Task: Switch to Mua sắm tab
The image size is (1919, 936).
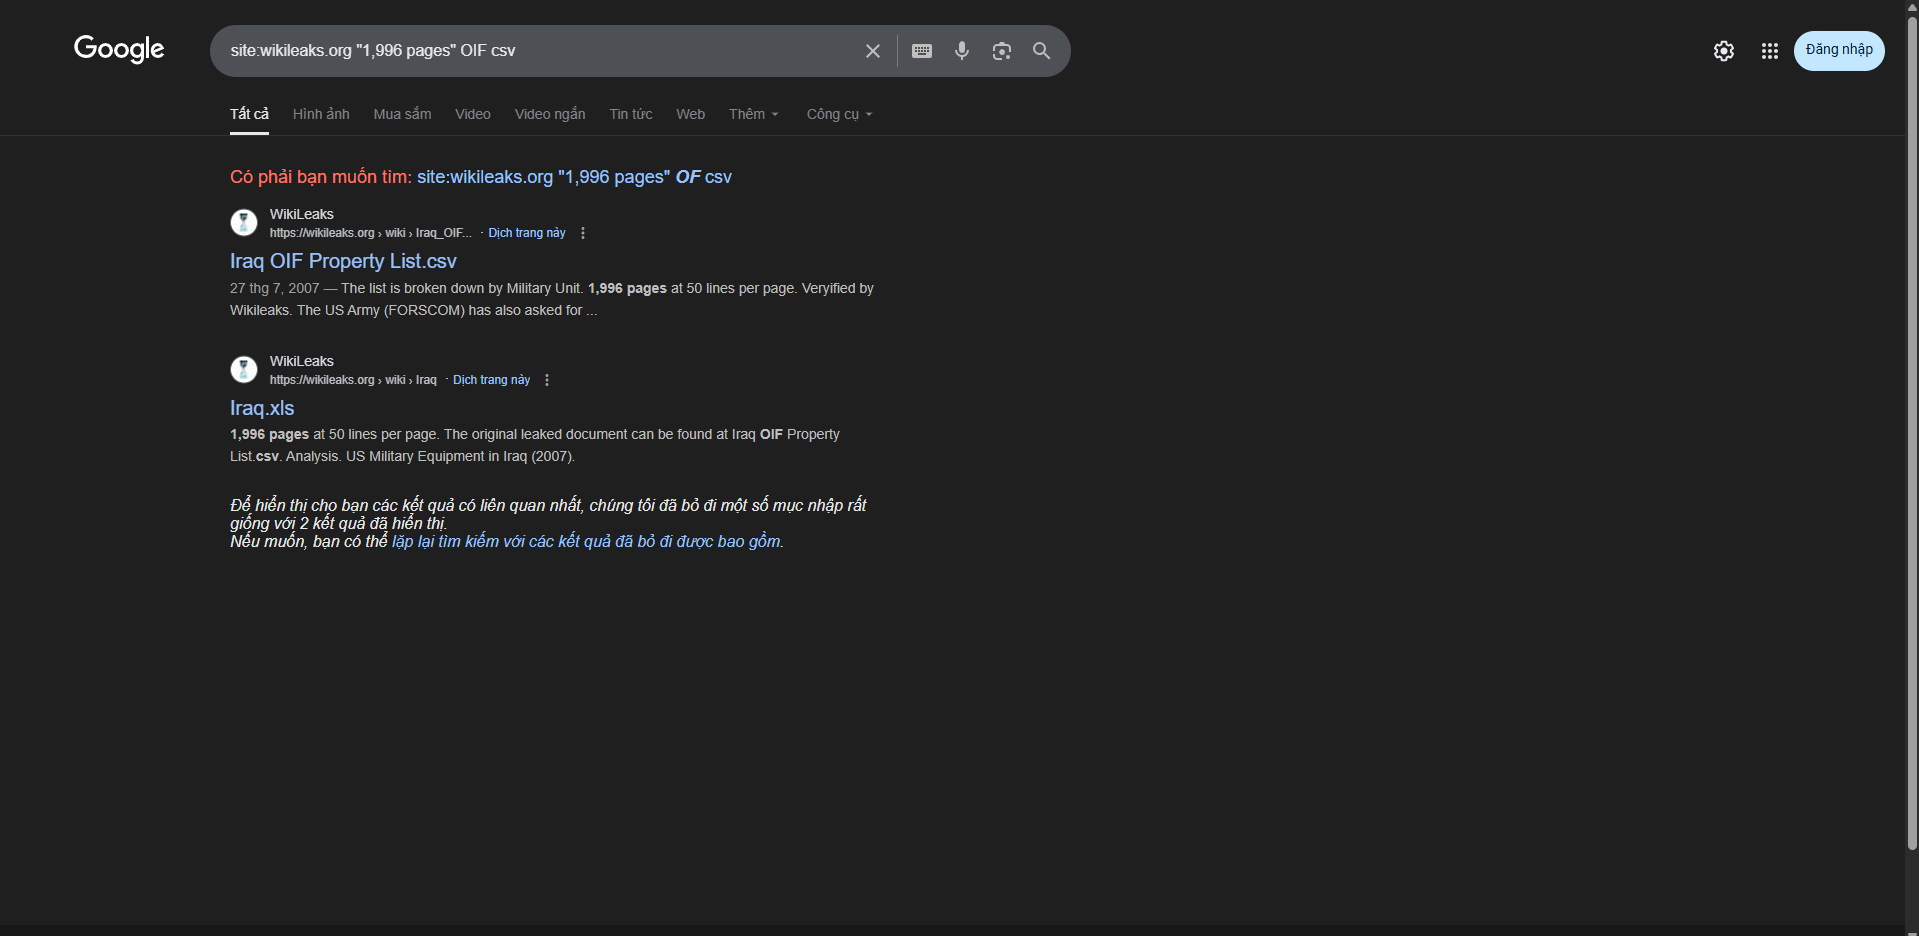Action: pyautogui.click(x=402, y=114)
